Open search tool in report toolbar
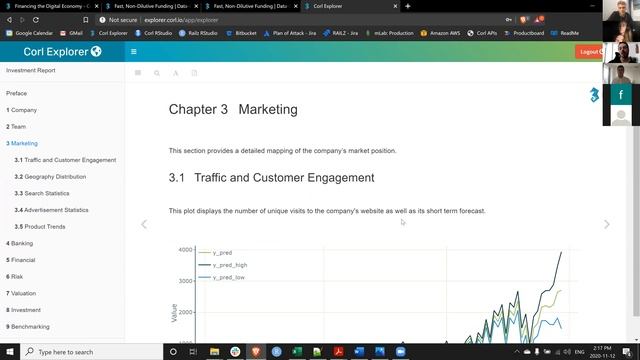Screen dimensions: 640x360 [157, 73]
